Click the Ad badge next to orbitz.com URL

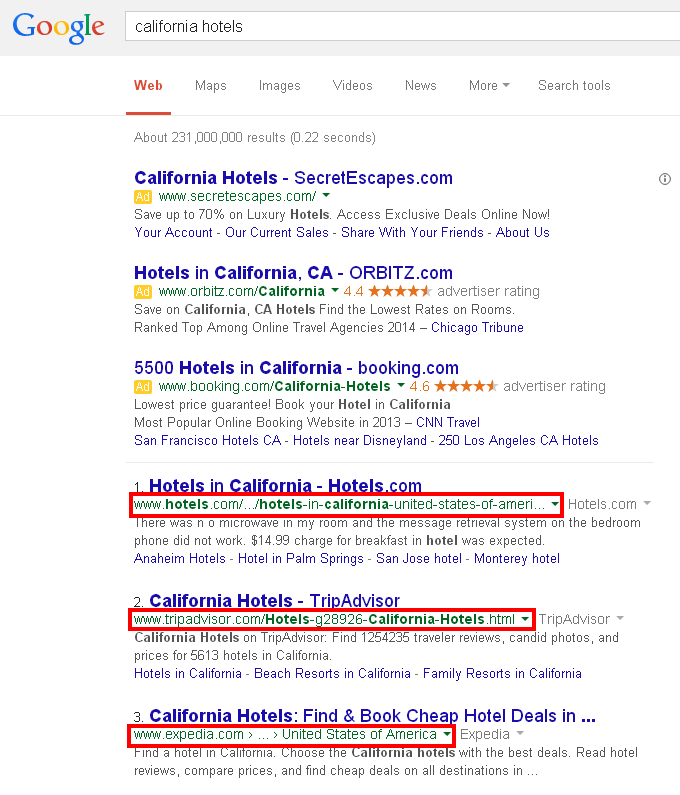coord(142,292)
